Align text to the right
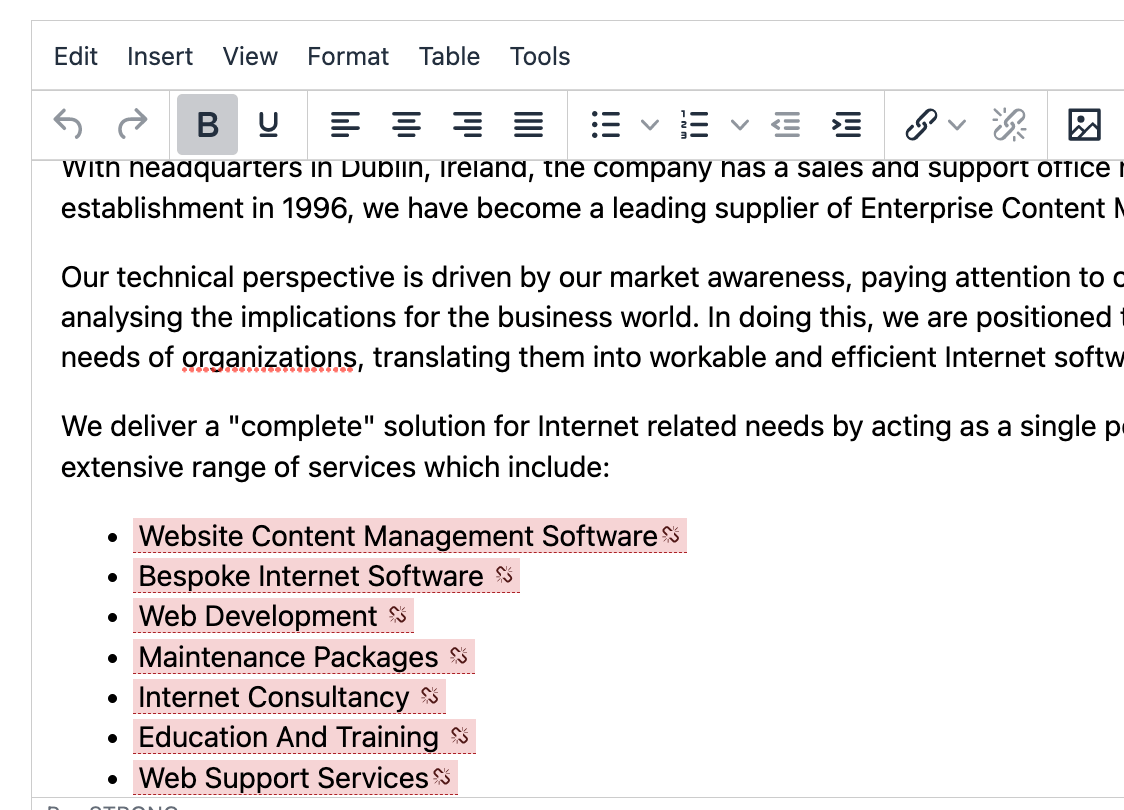Screen dimensions: 1124x810 click(466, 124)
